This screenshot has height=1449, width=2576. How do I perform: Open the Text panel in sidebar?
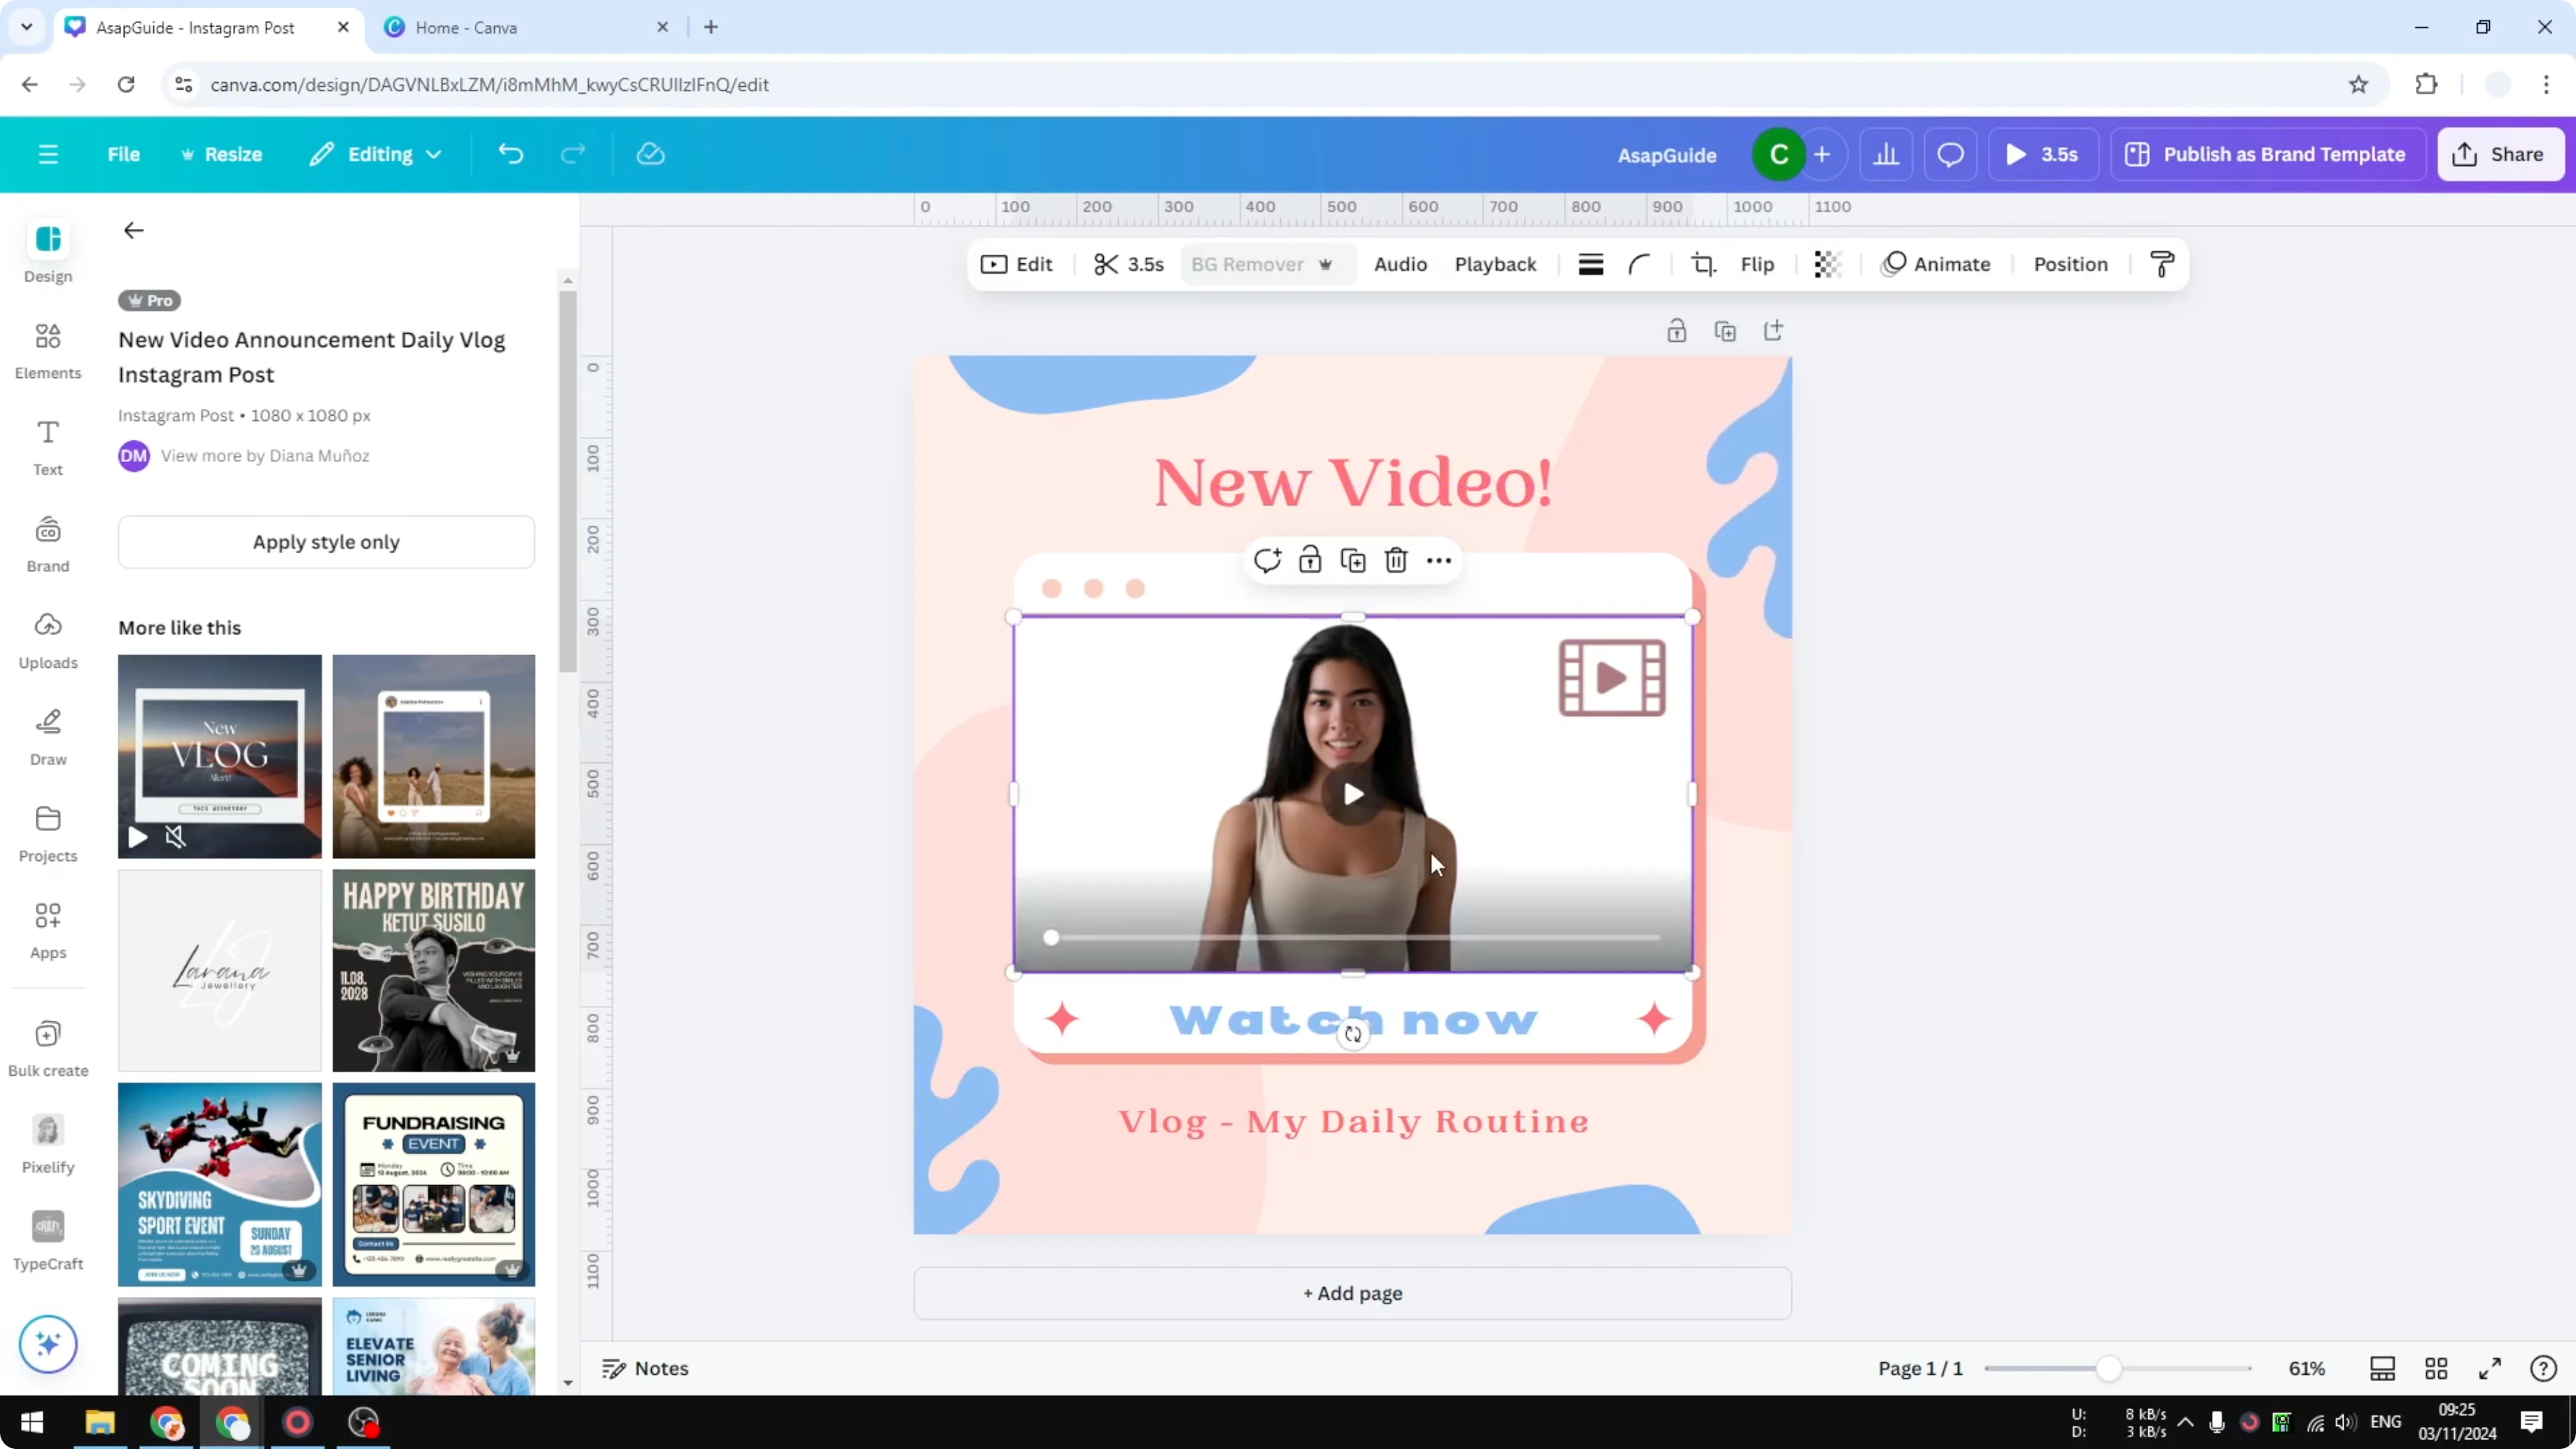click(47, 447)
